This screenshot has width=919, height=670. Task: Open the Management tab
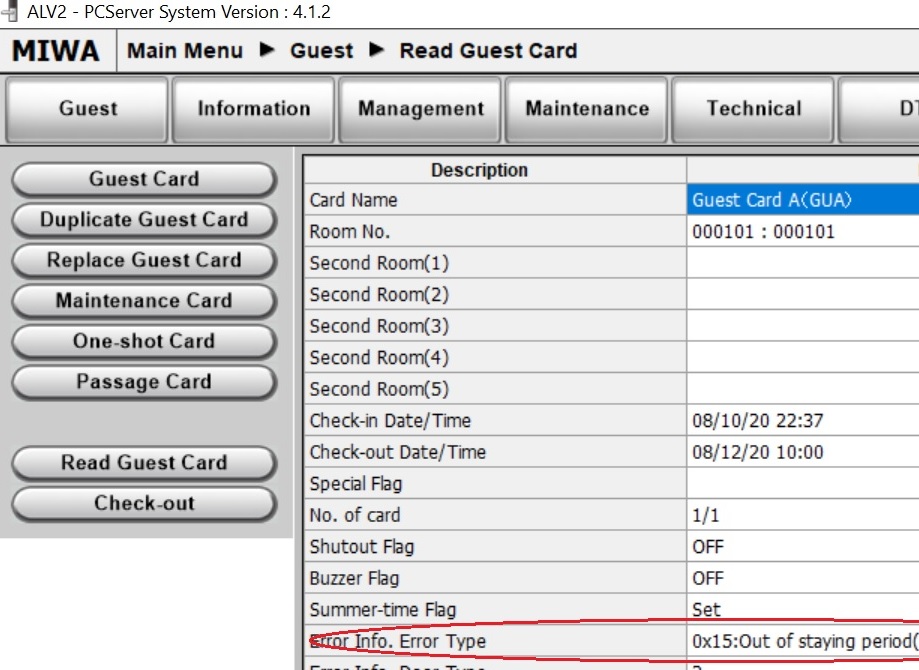point(421,110)
